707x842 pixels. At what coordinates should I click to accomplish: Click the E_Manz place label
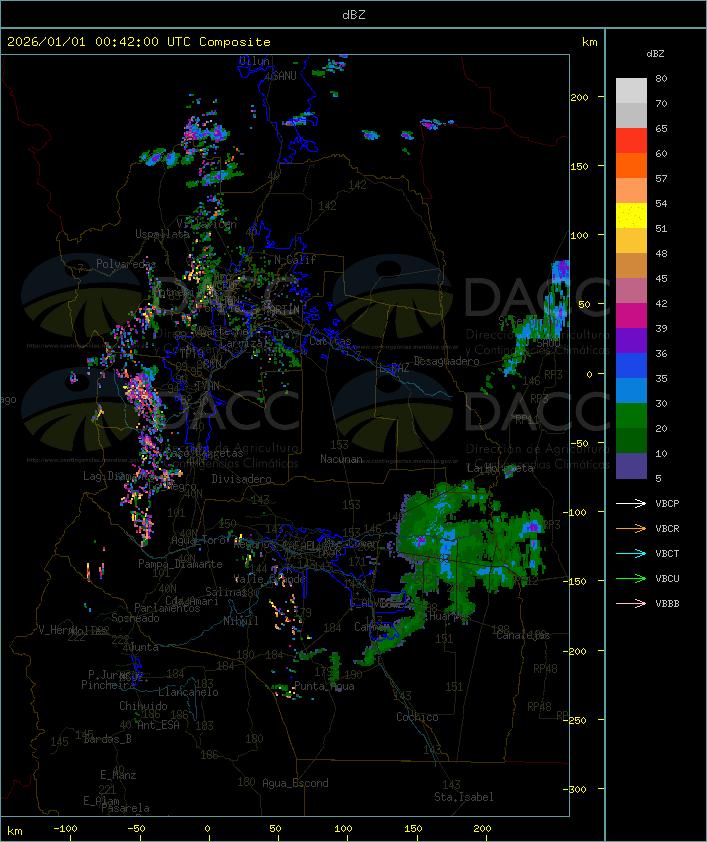[118, 775]
